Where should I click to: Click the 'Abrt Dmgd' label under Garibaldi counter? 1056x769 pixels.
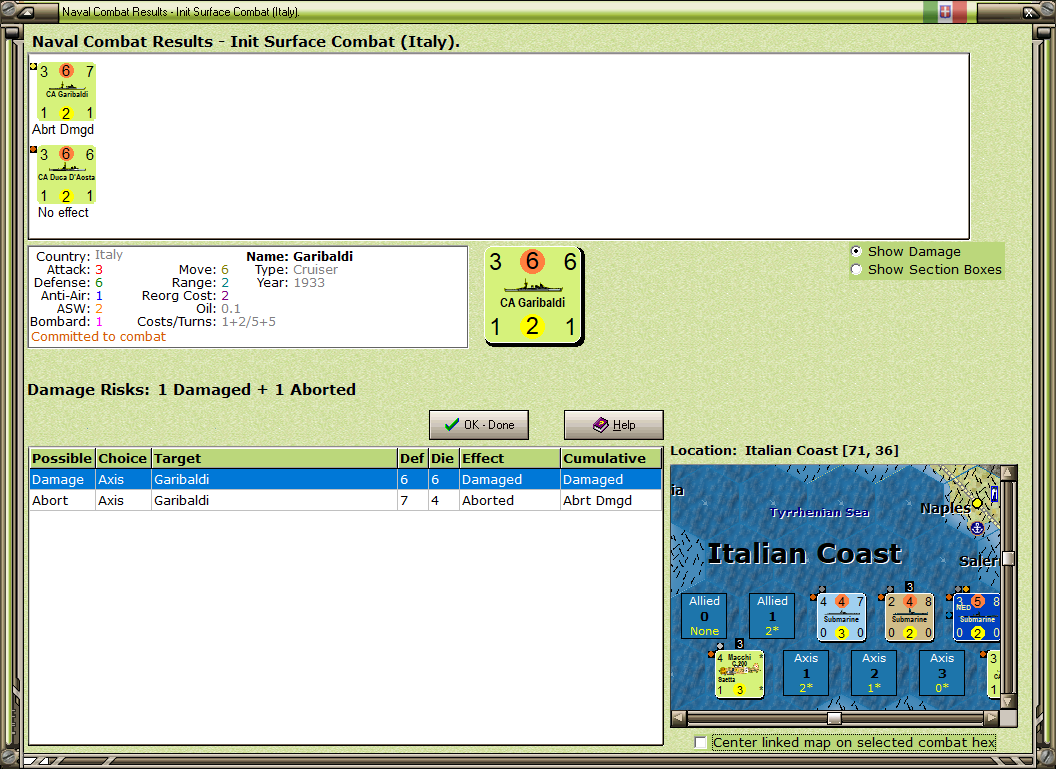(x=63, y=129)
